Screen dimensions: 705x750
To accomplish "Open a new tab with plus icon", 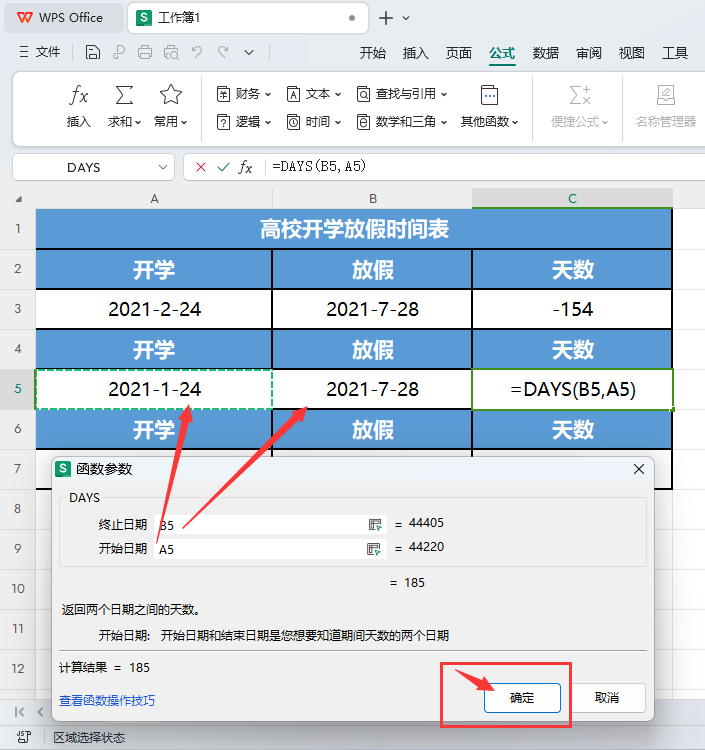I will point(386,18).
